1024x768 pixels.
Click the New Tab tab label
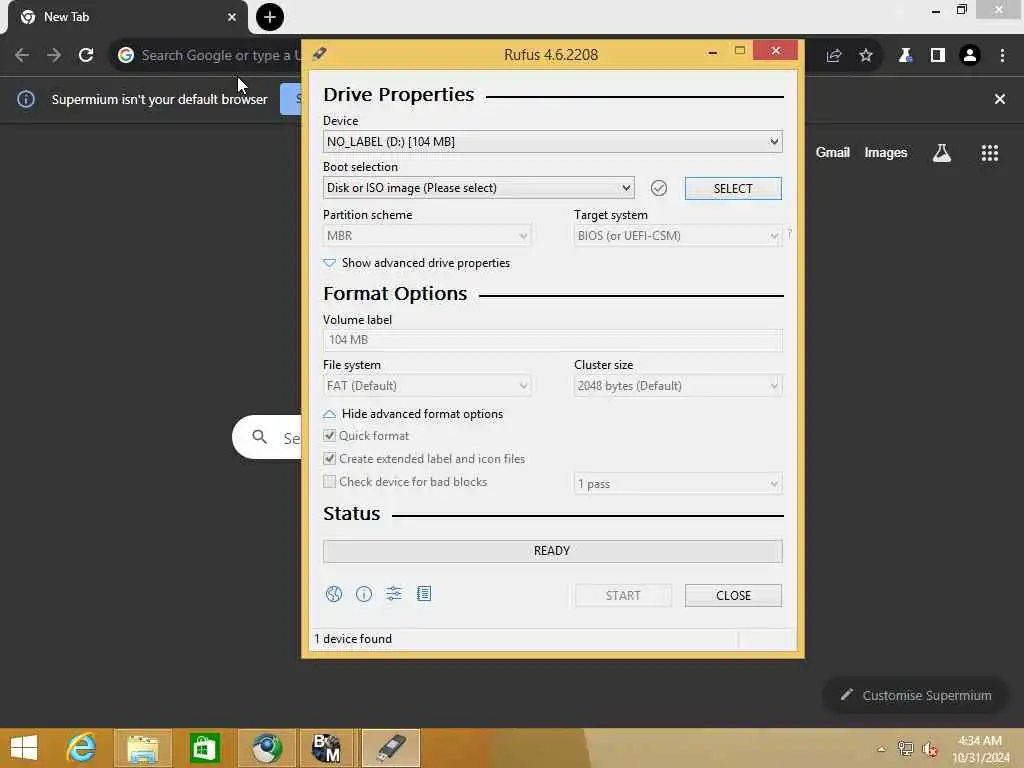[x=67, y=17]
